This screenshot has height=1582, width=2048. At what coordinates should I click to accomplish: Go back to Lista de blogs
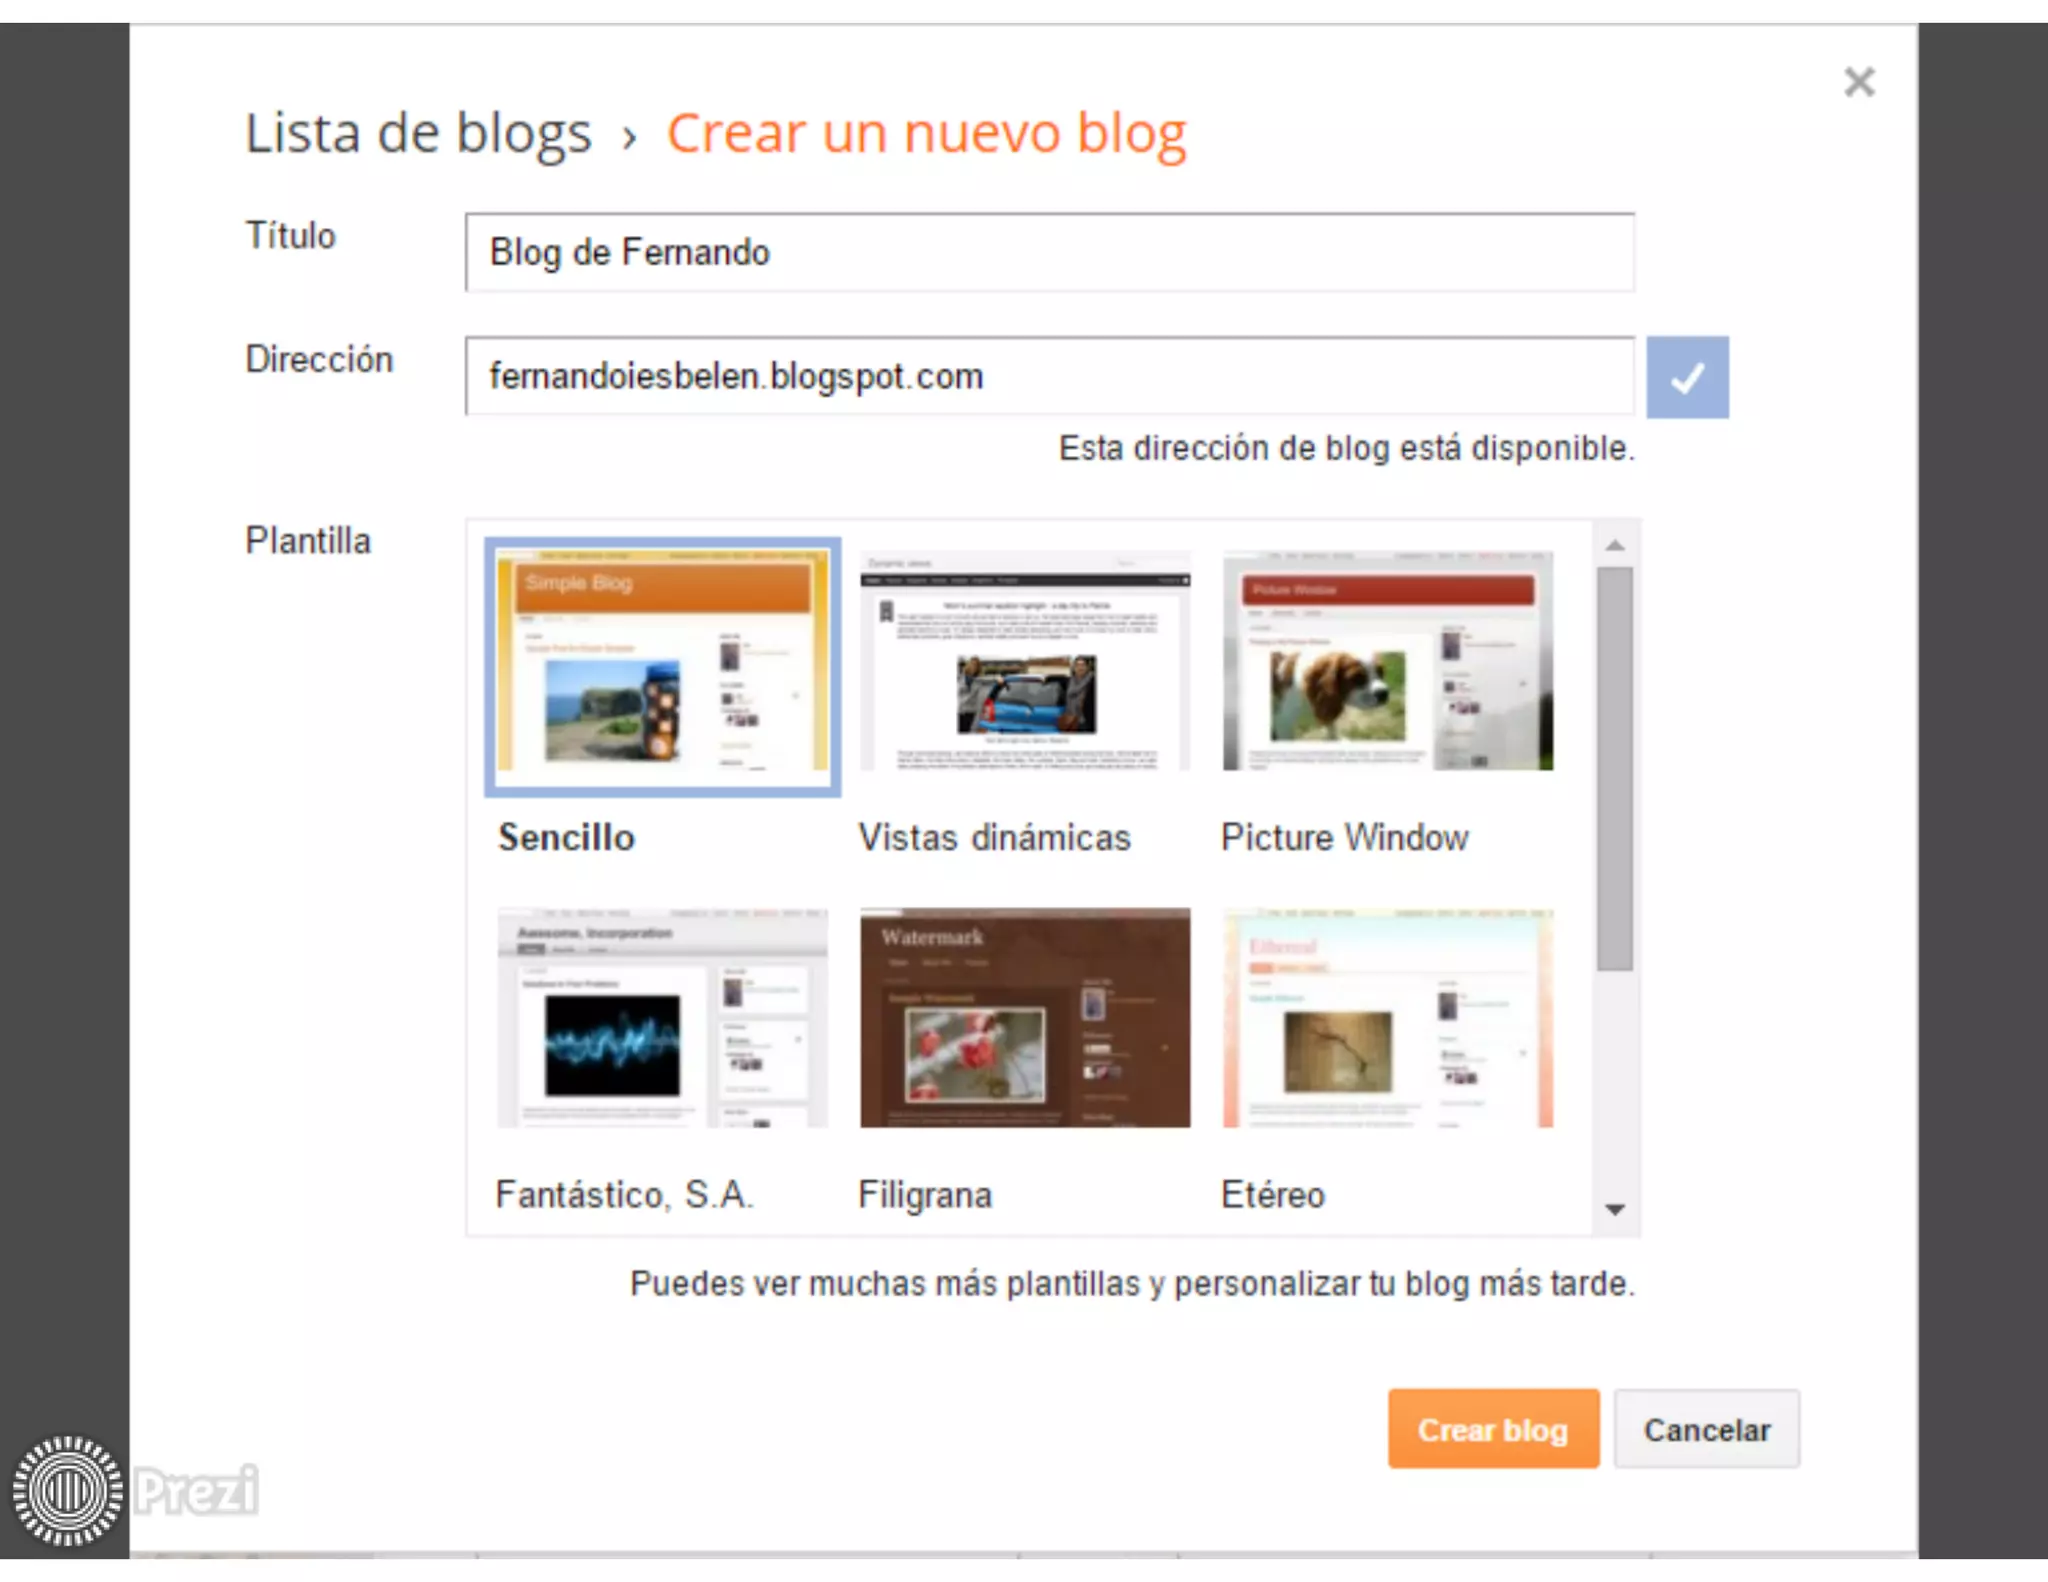pyautogui.click(x=419, y=134)
